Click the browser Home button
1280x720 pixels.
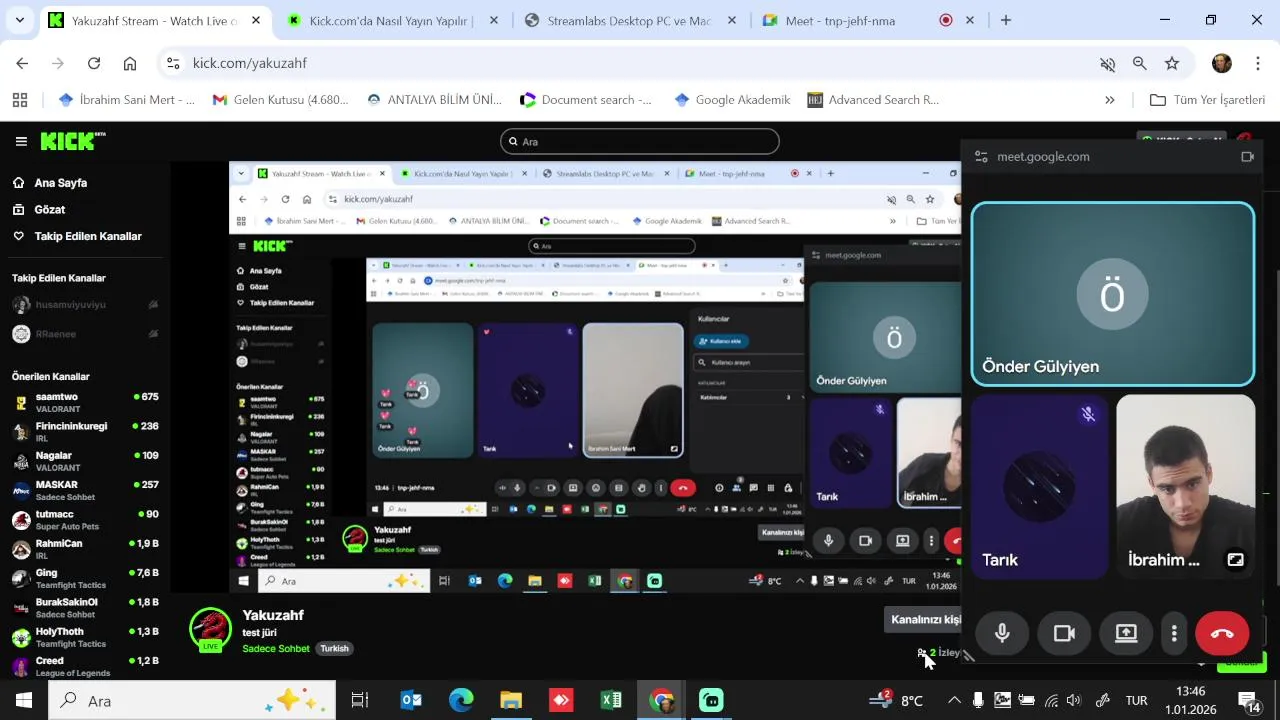[x=130, y=63]
